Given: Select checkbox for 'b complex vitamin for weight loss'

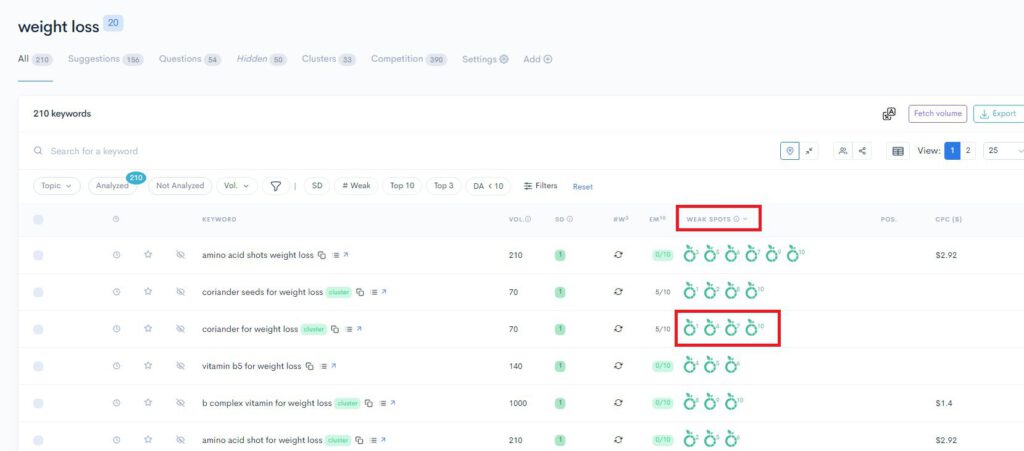Looking at the screenshot, I should pos(39,403).
